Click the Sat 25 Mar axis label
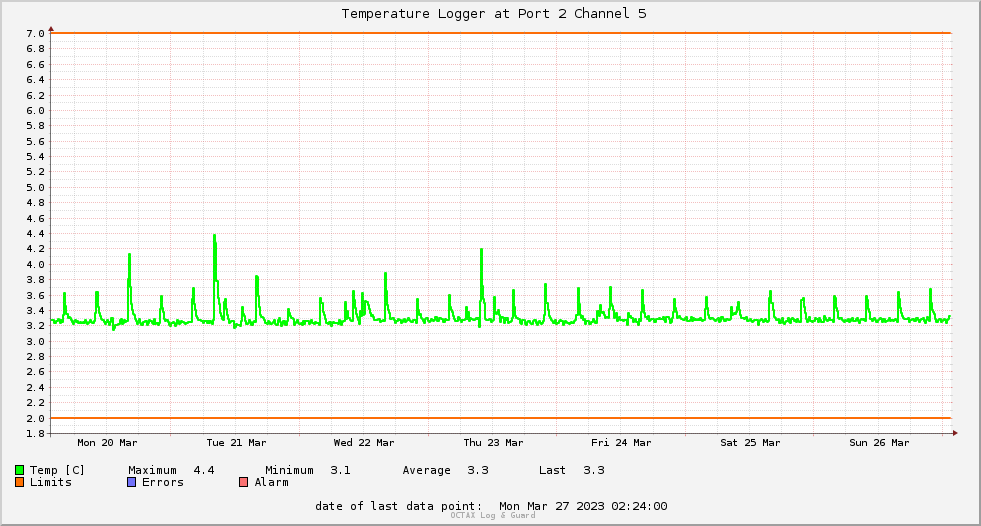This screenshot has width=981, height=526. click(750, 443)
